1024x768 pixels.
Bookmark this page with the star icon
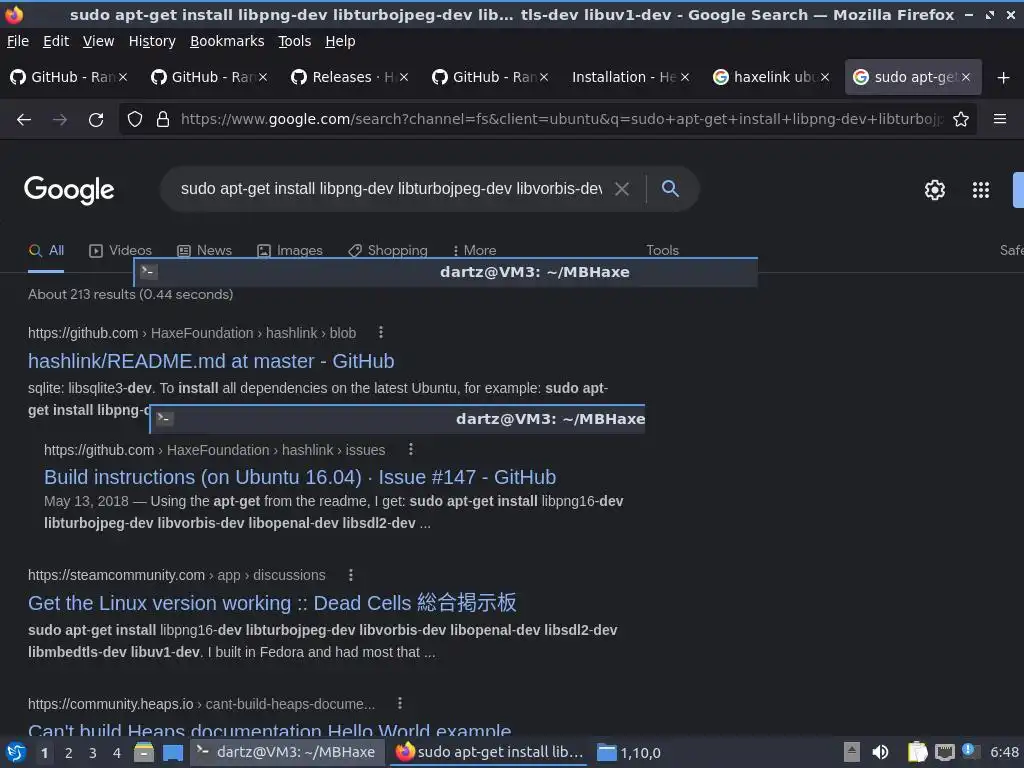click(961, 120)
